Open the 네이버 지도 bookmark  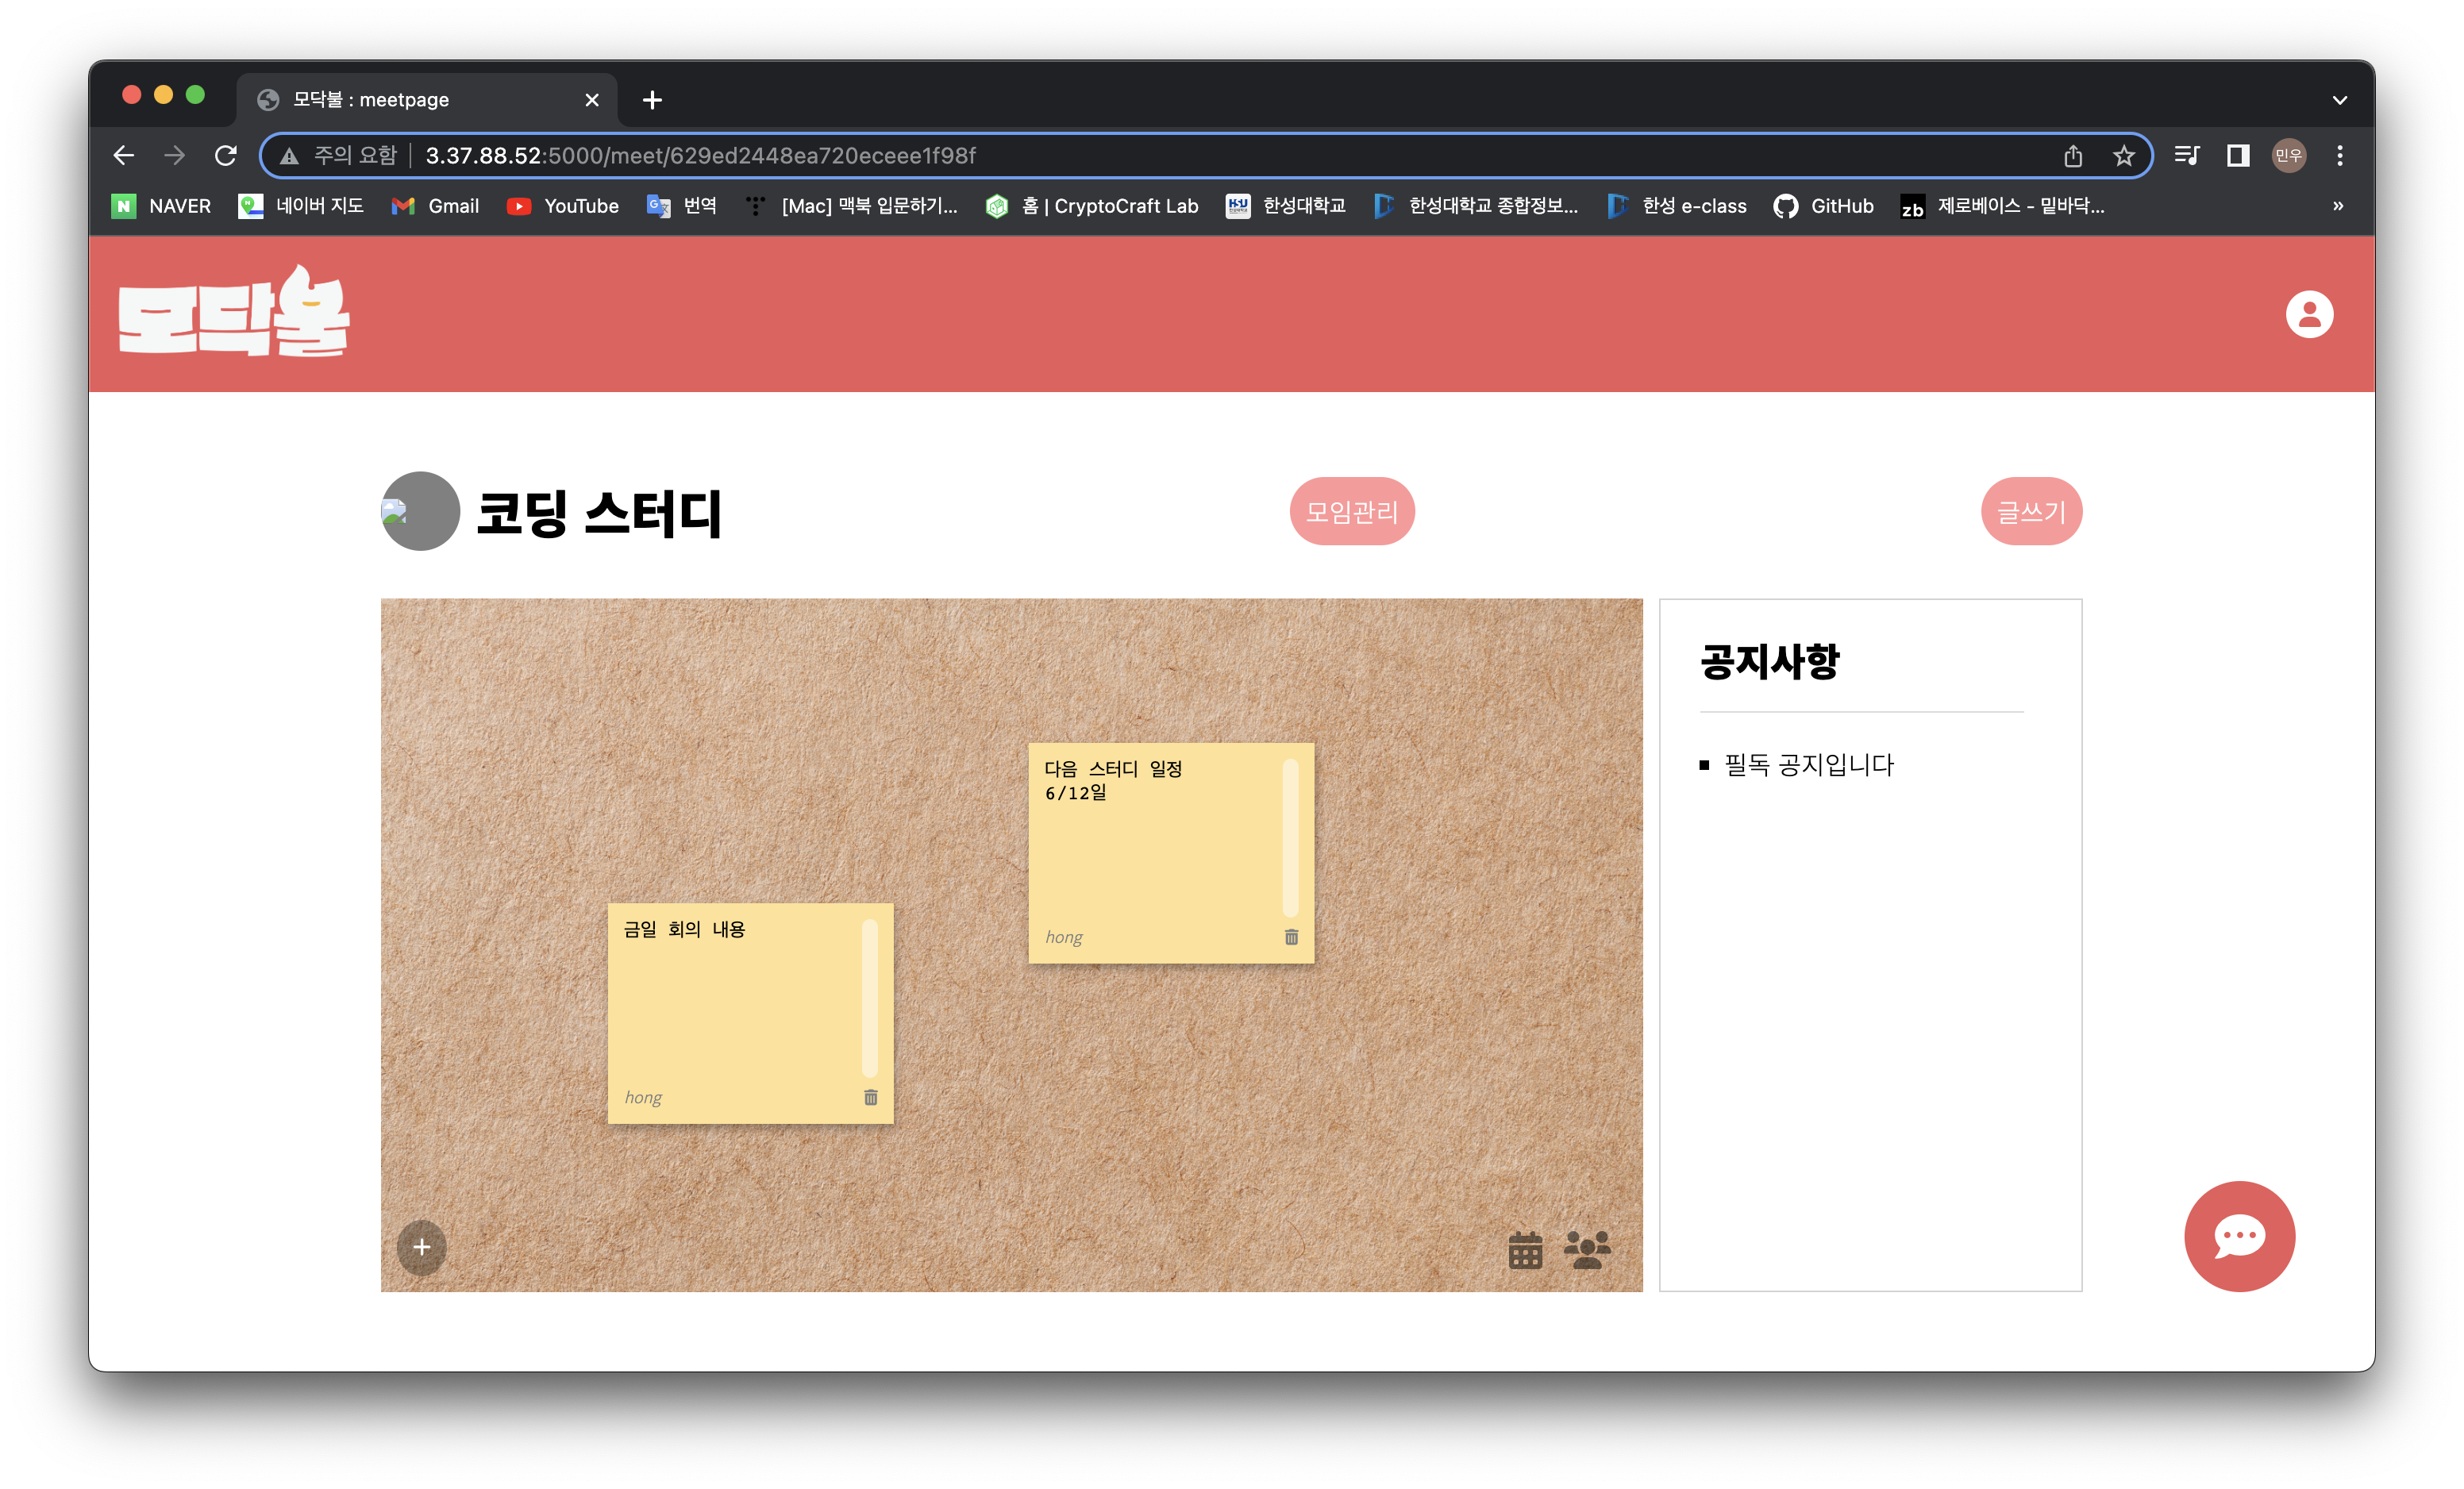coord(301,206)
